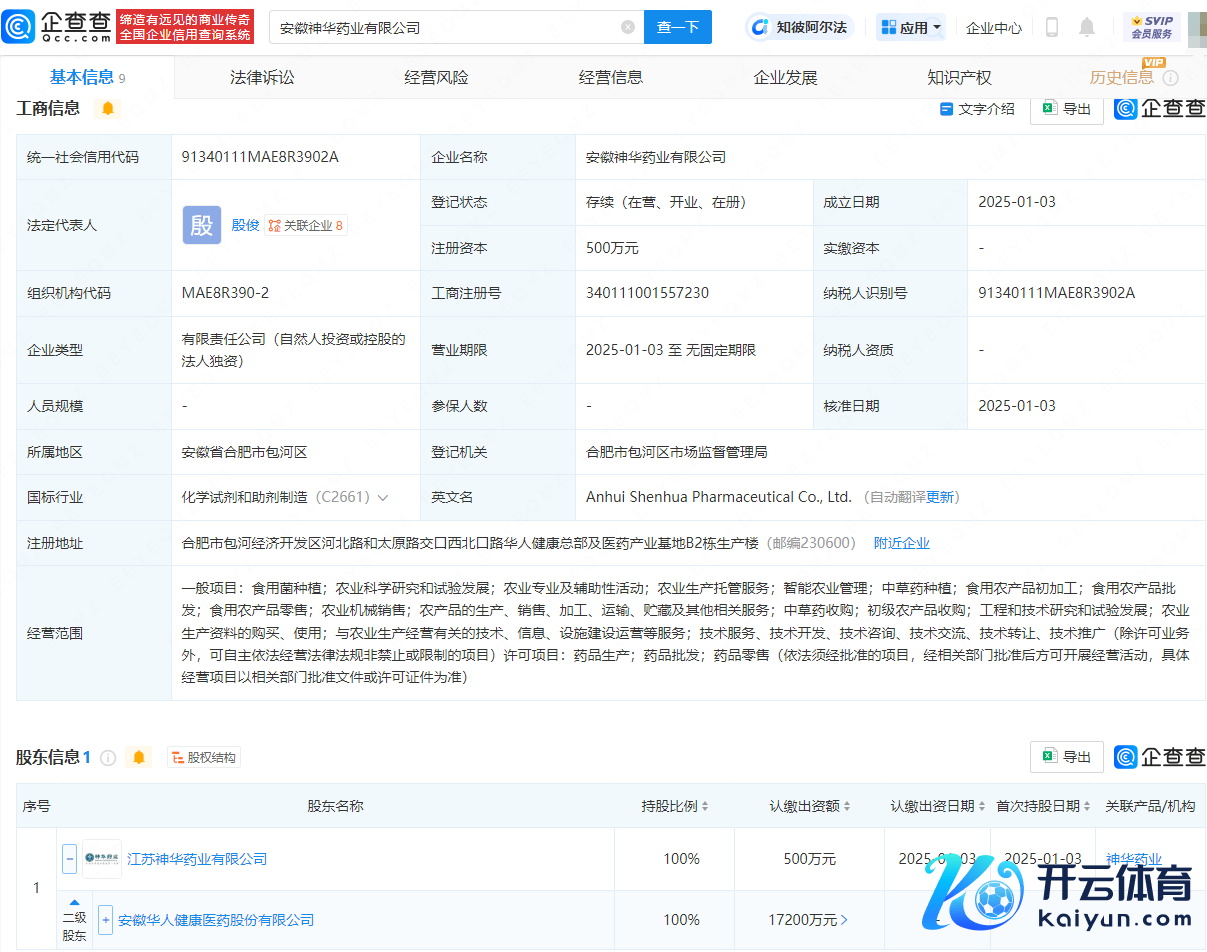1207x952 pixels.
Task: Open the 附近企业 link
Action: [x=901, y=543]
